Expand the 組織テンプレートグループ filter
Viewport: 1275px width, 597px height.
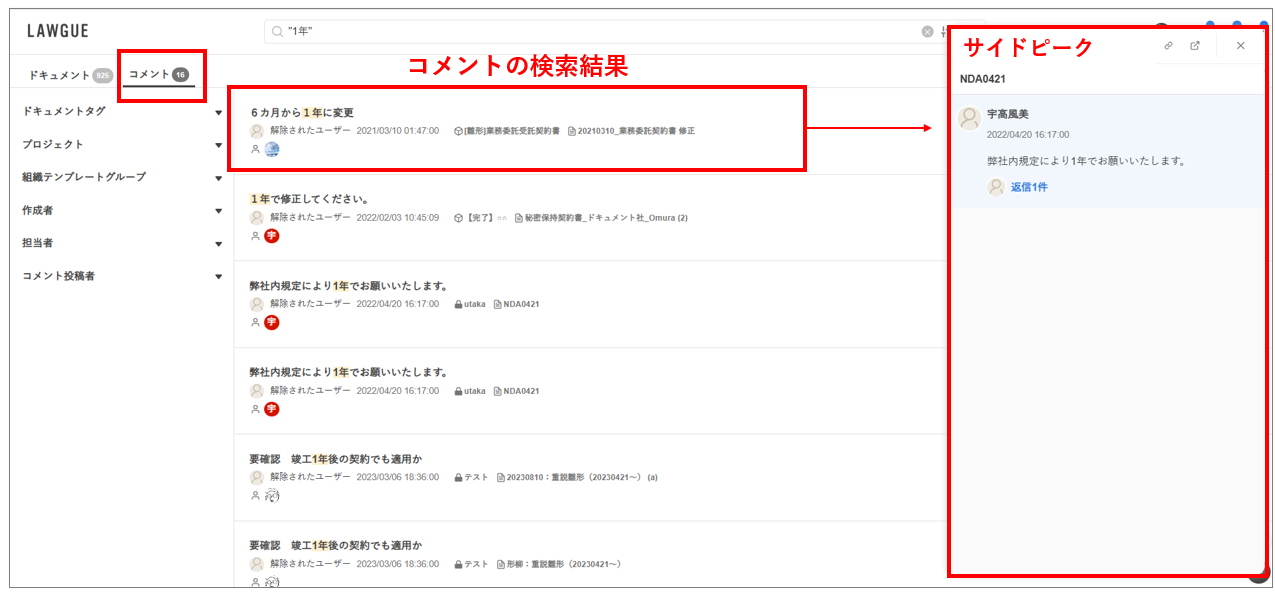coord(218,178)
